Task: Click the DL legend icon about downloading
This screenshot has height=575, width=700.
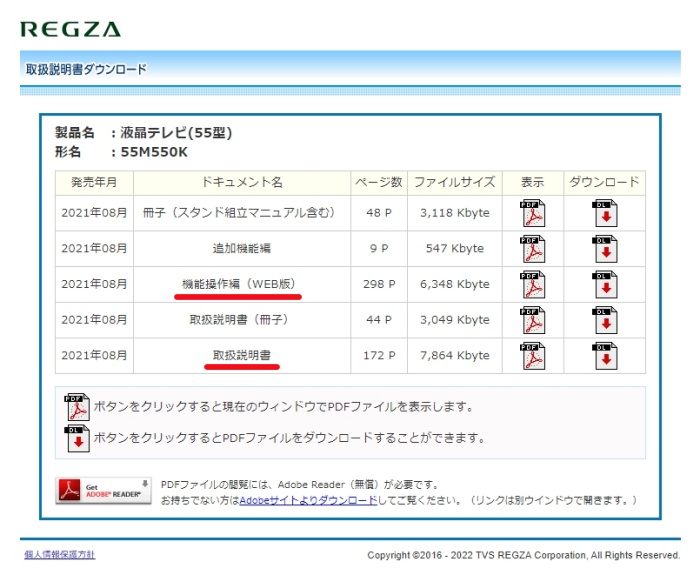Action: (77, 438)
